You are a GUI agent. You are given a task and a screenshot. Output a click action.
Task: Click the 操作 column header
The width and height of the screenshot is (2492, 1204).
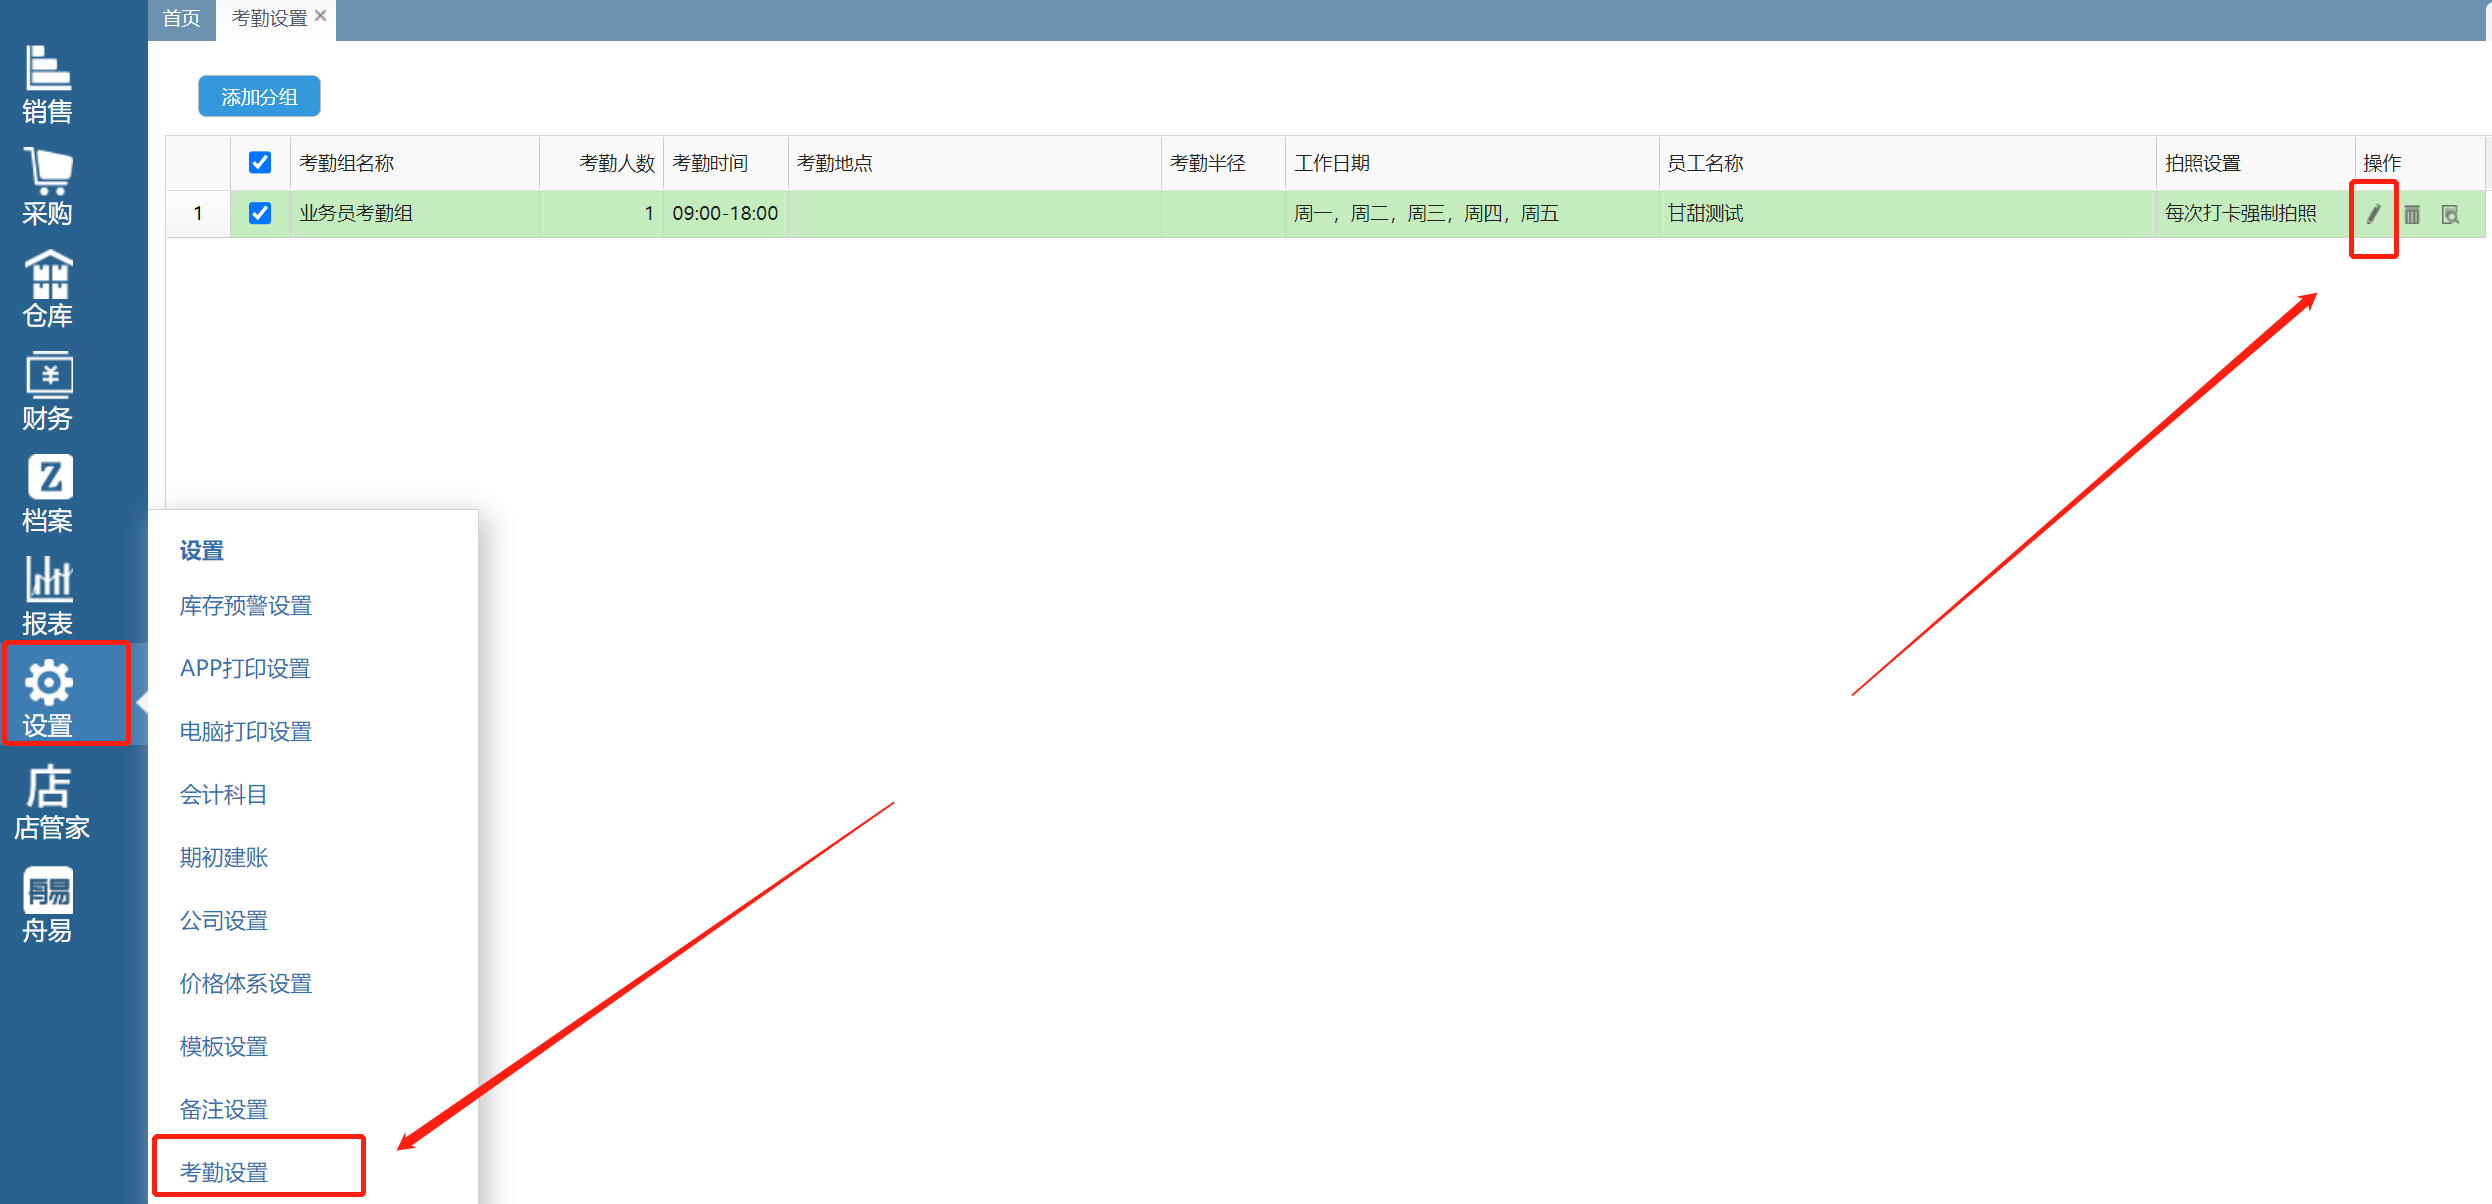(x=2420, y=163)
